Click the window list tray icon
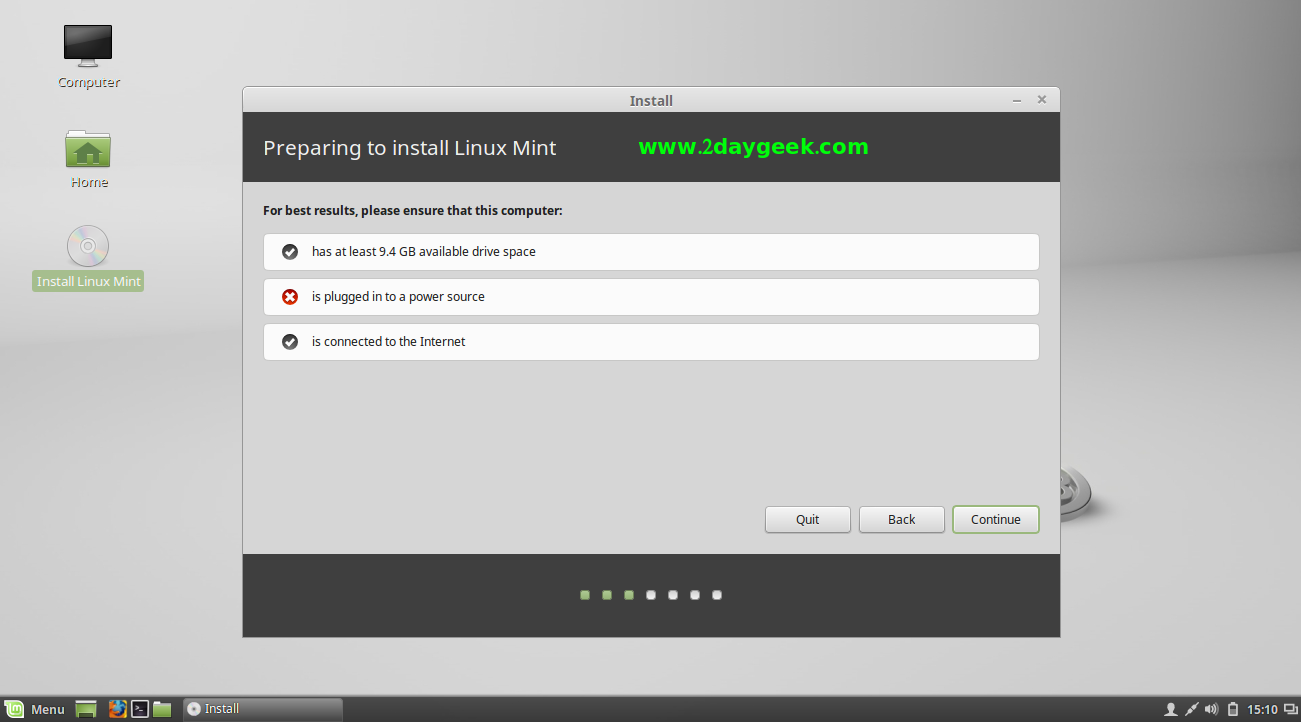Screen dimensions: 1301x722 [1289, 709]
